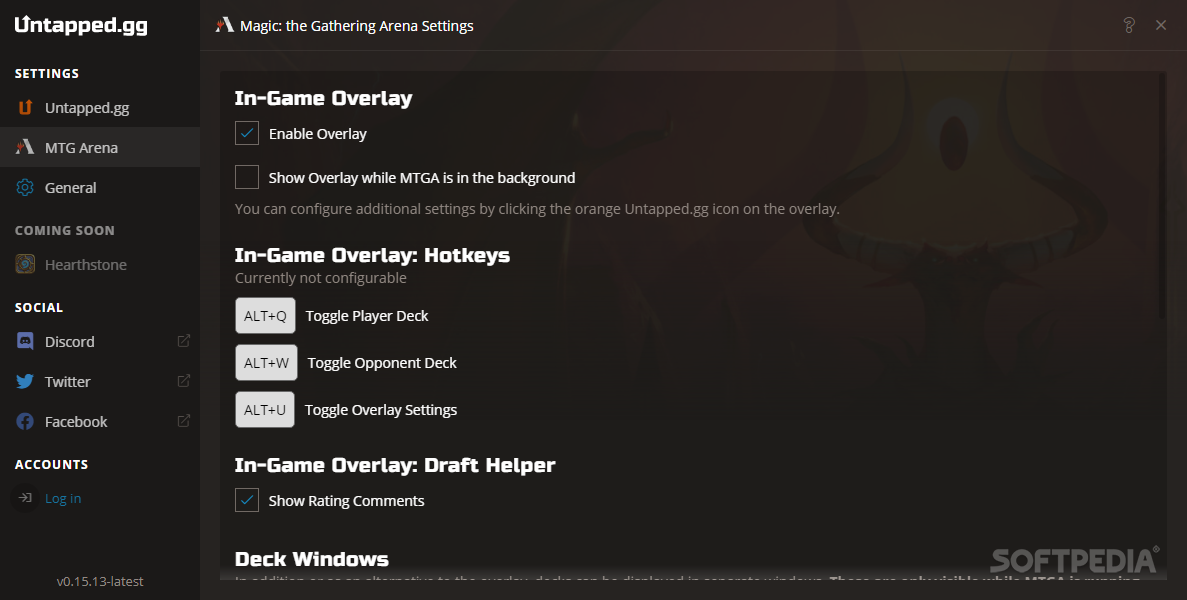Click the v0.15.13-latest version text
1187x600 pixels.
coord(100,581)
